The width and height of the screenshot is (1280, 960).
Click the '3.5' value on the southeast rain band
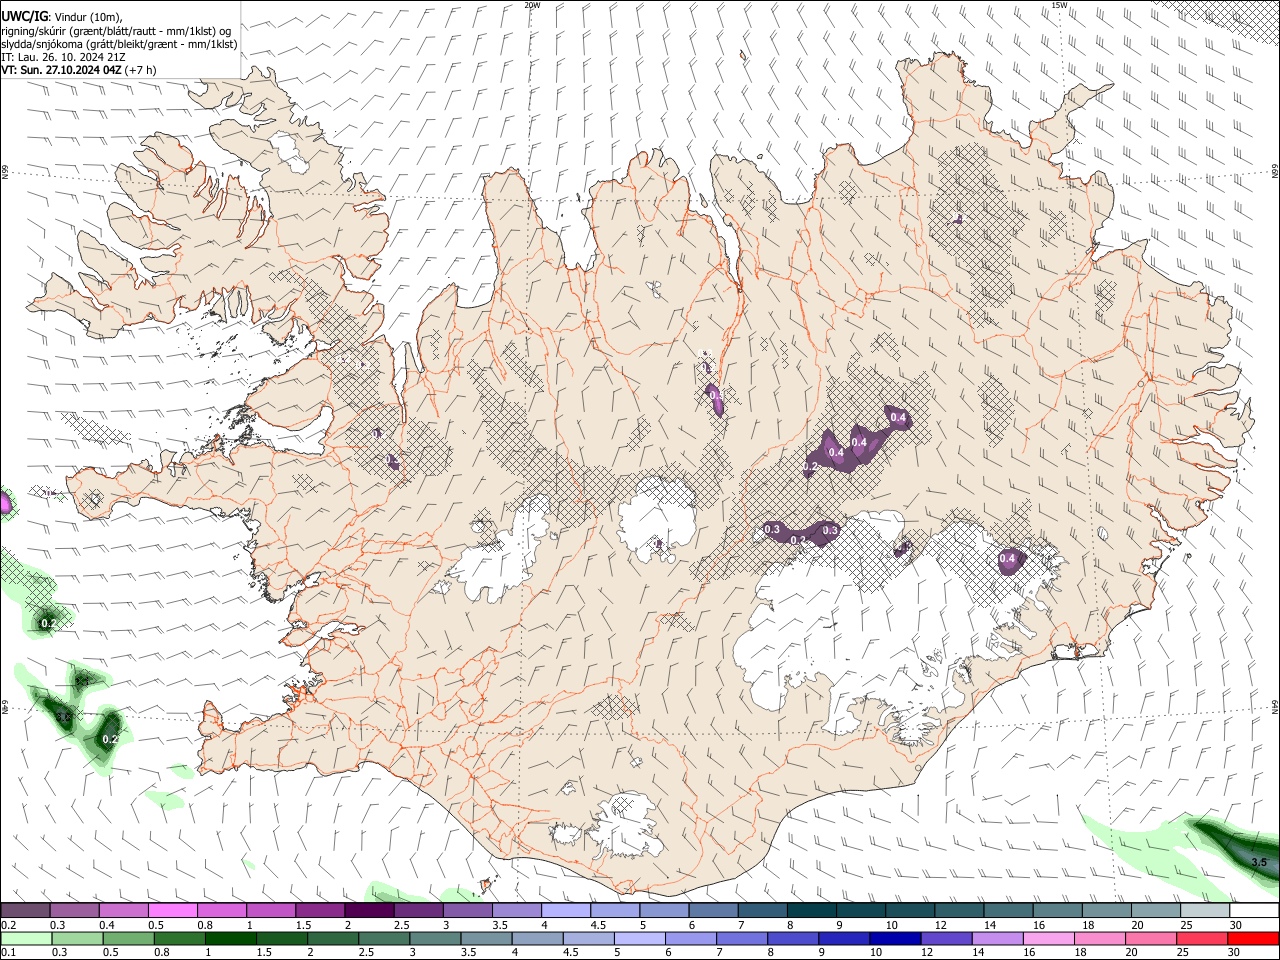pos(1259,862)
